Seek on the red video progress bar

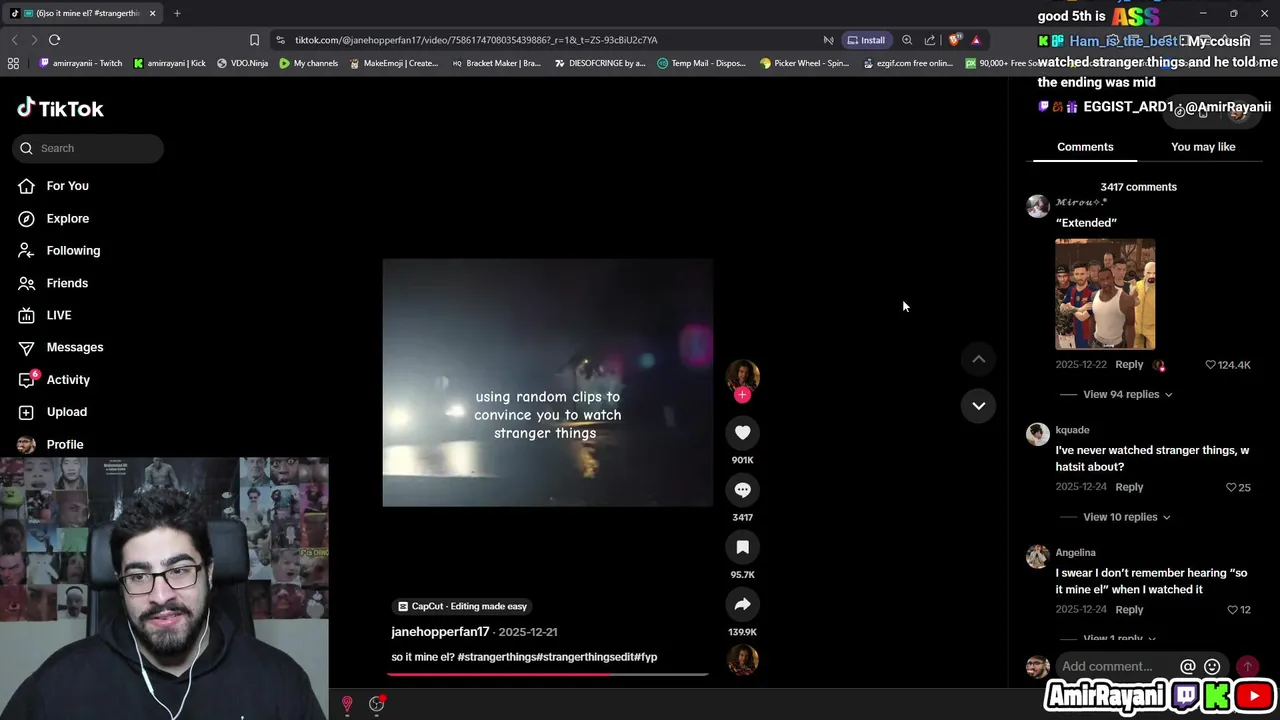pos(548,674)
